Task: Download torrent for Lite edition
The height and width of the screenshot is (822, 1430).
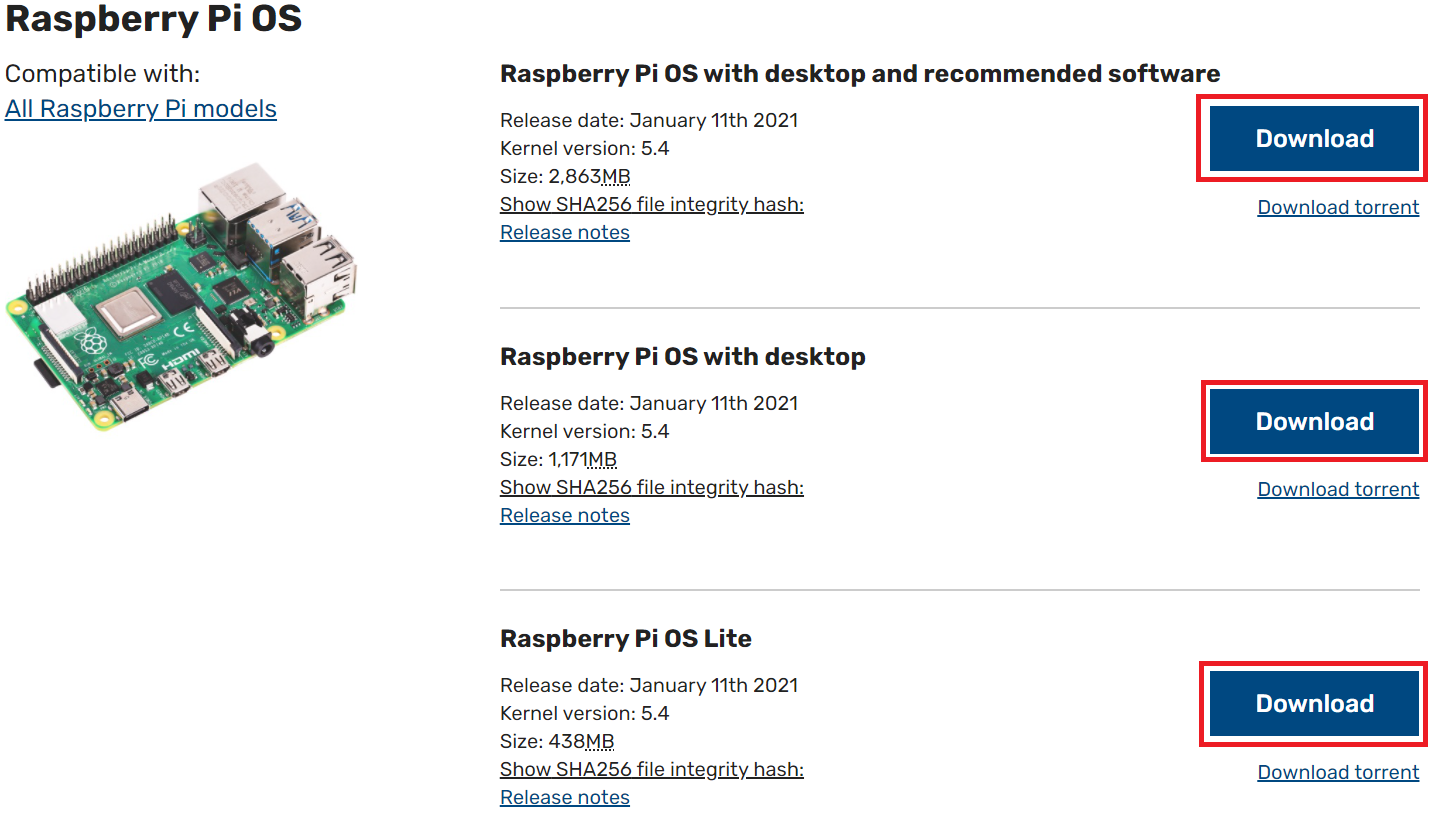Action: click(1338, 772)
